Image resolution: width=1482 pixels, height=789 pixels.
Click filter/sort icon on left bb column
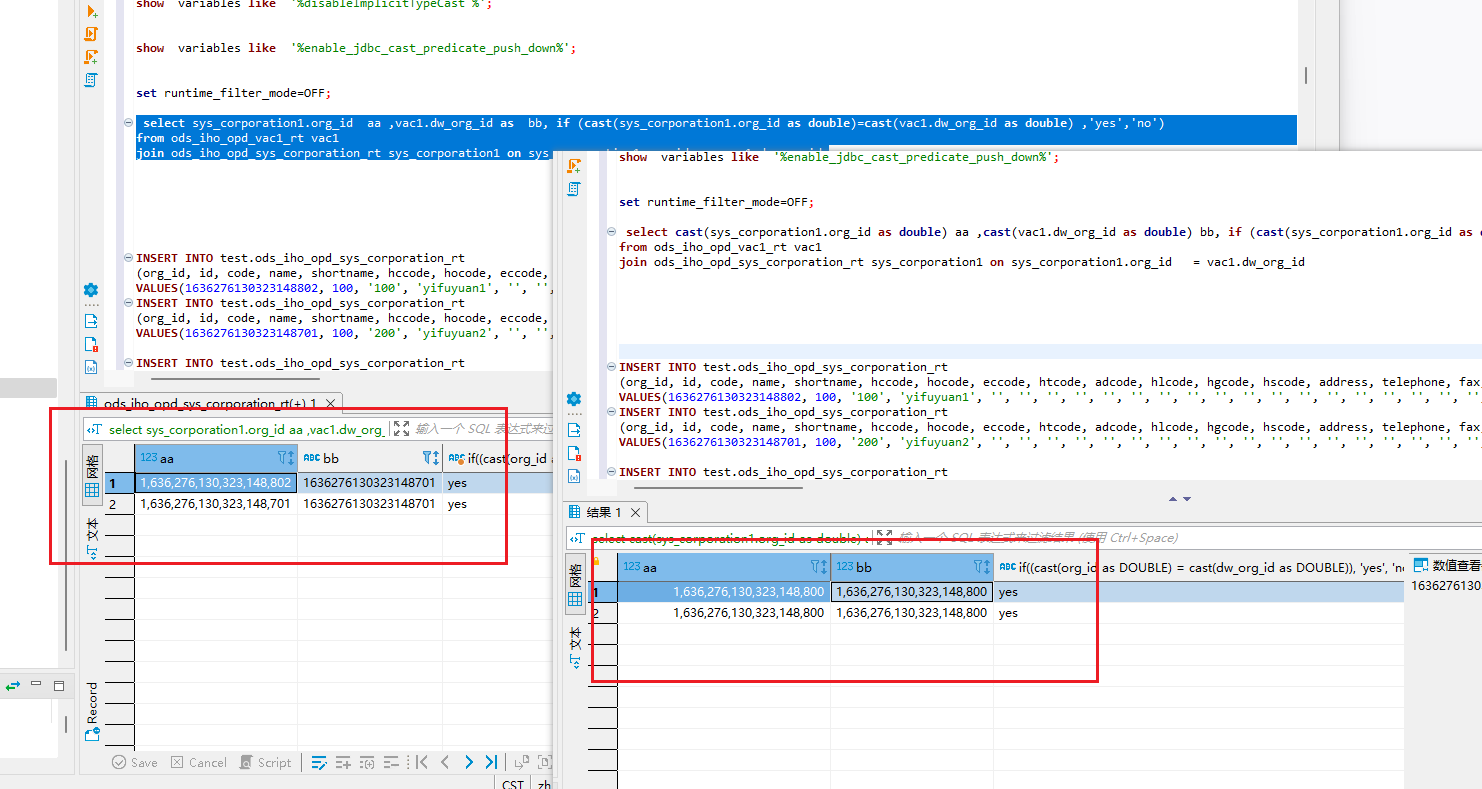coord(430,458)
